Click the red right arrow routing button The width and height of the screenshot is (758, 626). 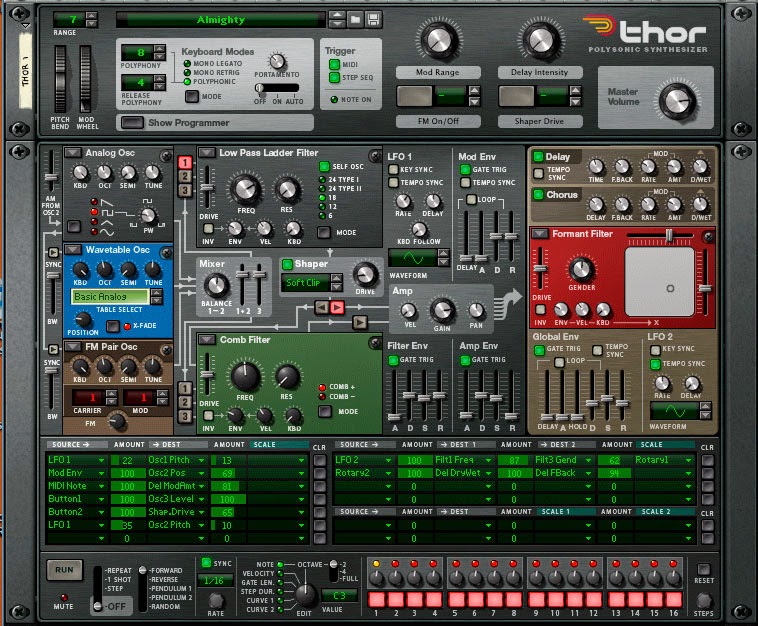[x=337, y=307]
